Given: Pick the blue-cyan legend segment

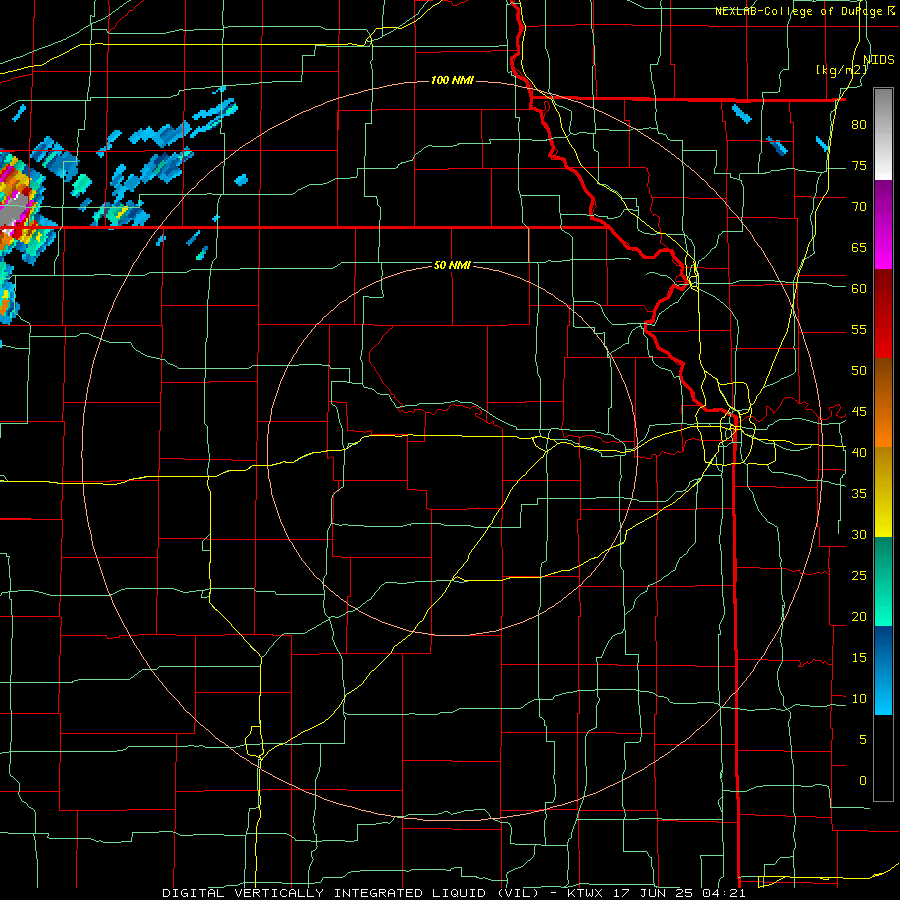Looking at the screenshot, I should pyautogui.click(x=883, y=670).
